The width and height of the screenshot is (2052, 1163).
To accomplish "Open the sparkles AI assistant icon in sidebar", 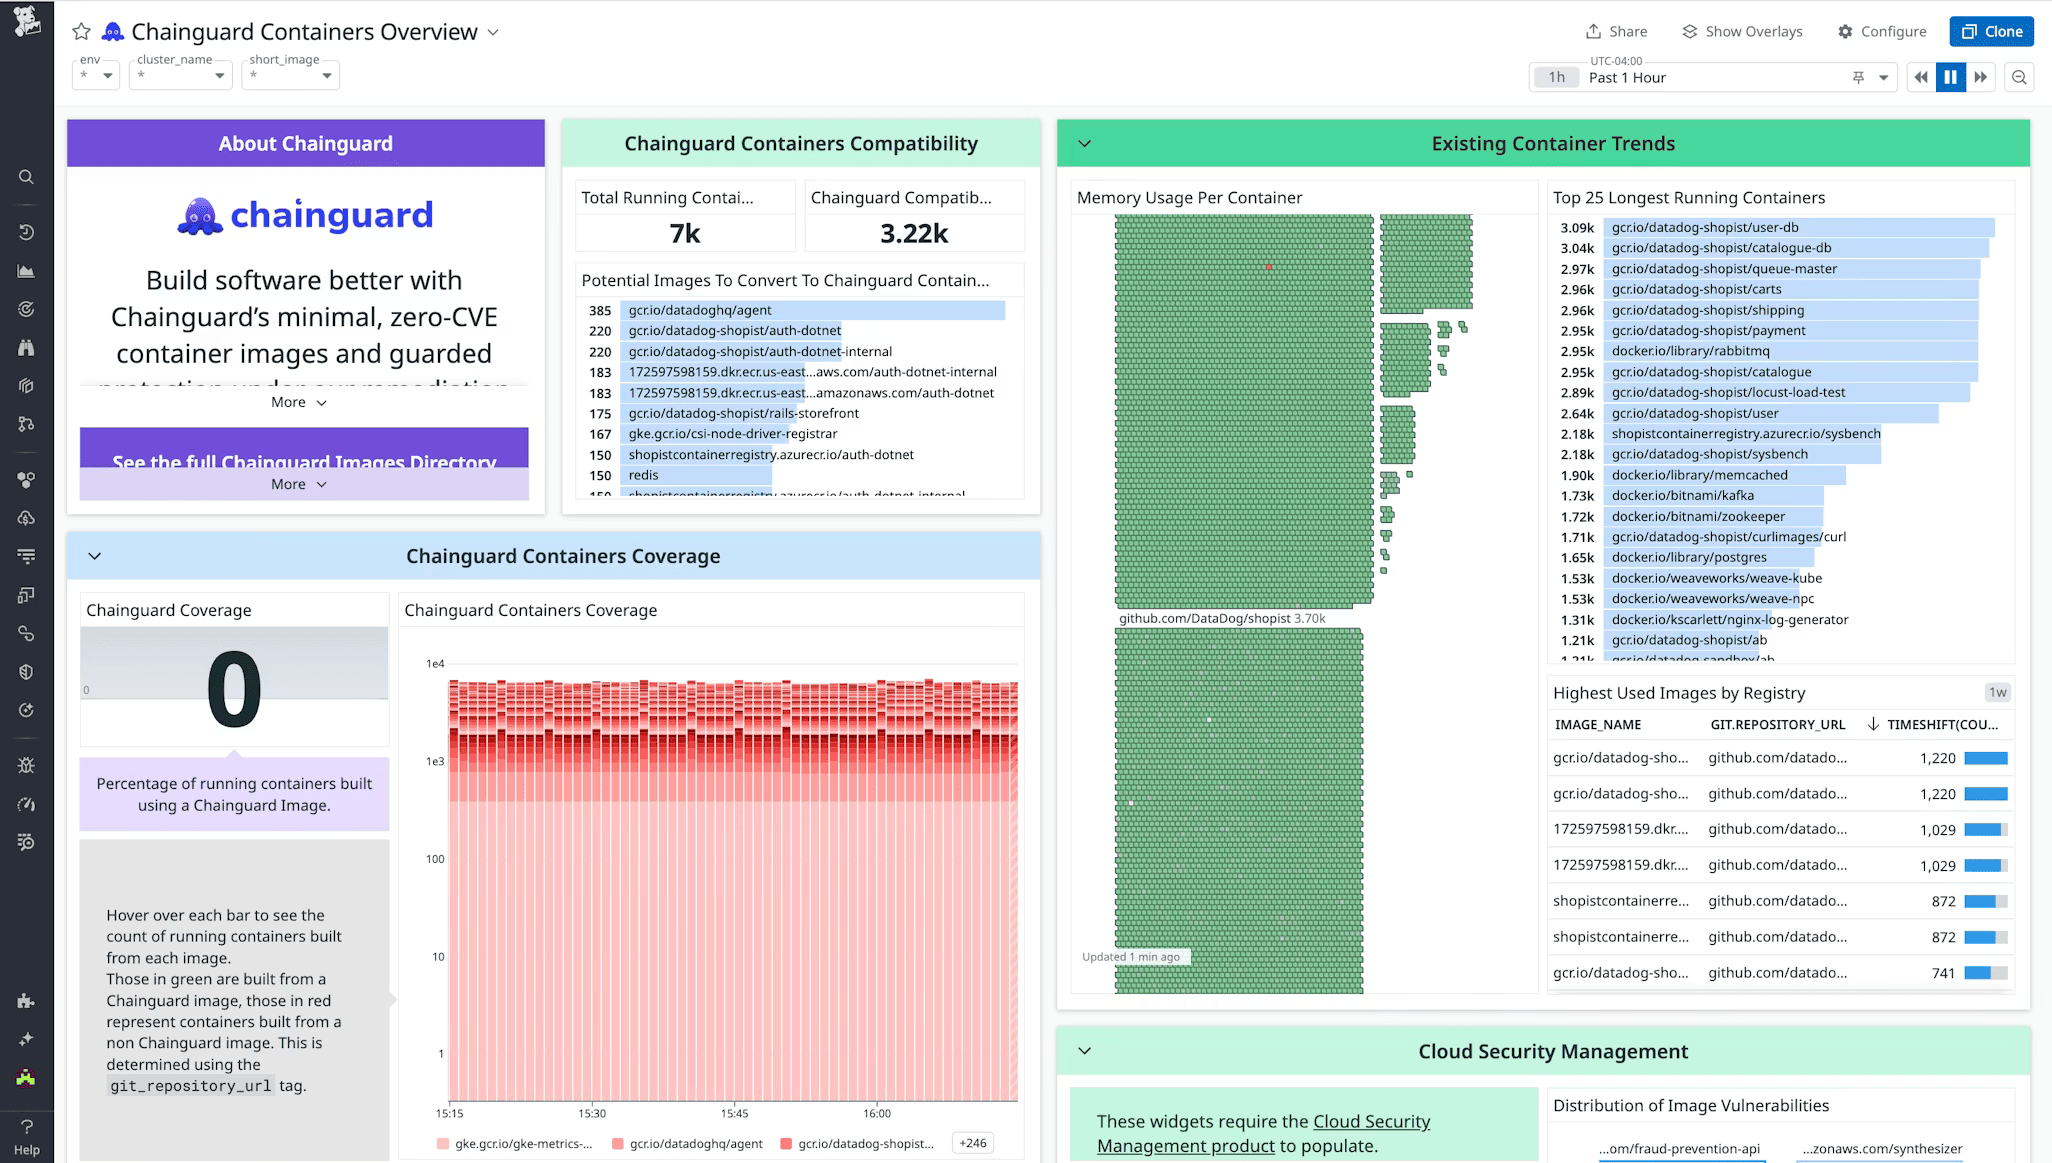I will point(26,1039).
